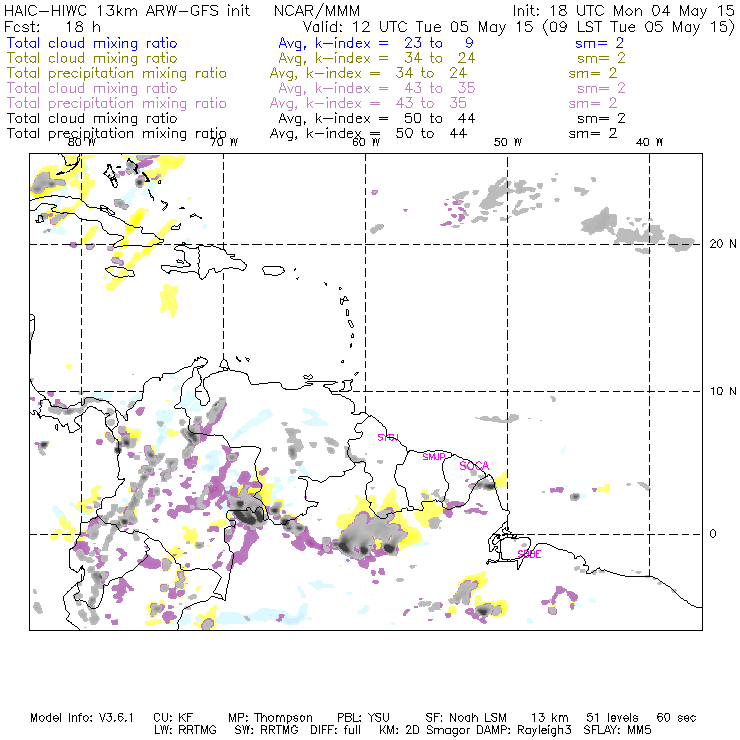Click the 'Init: 18 UTC Mon 04 May 15' text
The image size is (740, 740).
tap(623, 11)
